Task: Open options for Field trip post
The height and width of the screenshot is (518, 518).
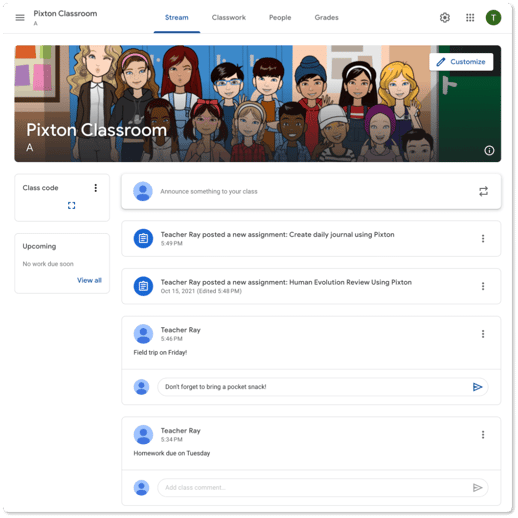Action: click(x=483, y=334)
